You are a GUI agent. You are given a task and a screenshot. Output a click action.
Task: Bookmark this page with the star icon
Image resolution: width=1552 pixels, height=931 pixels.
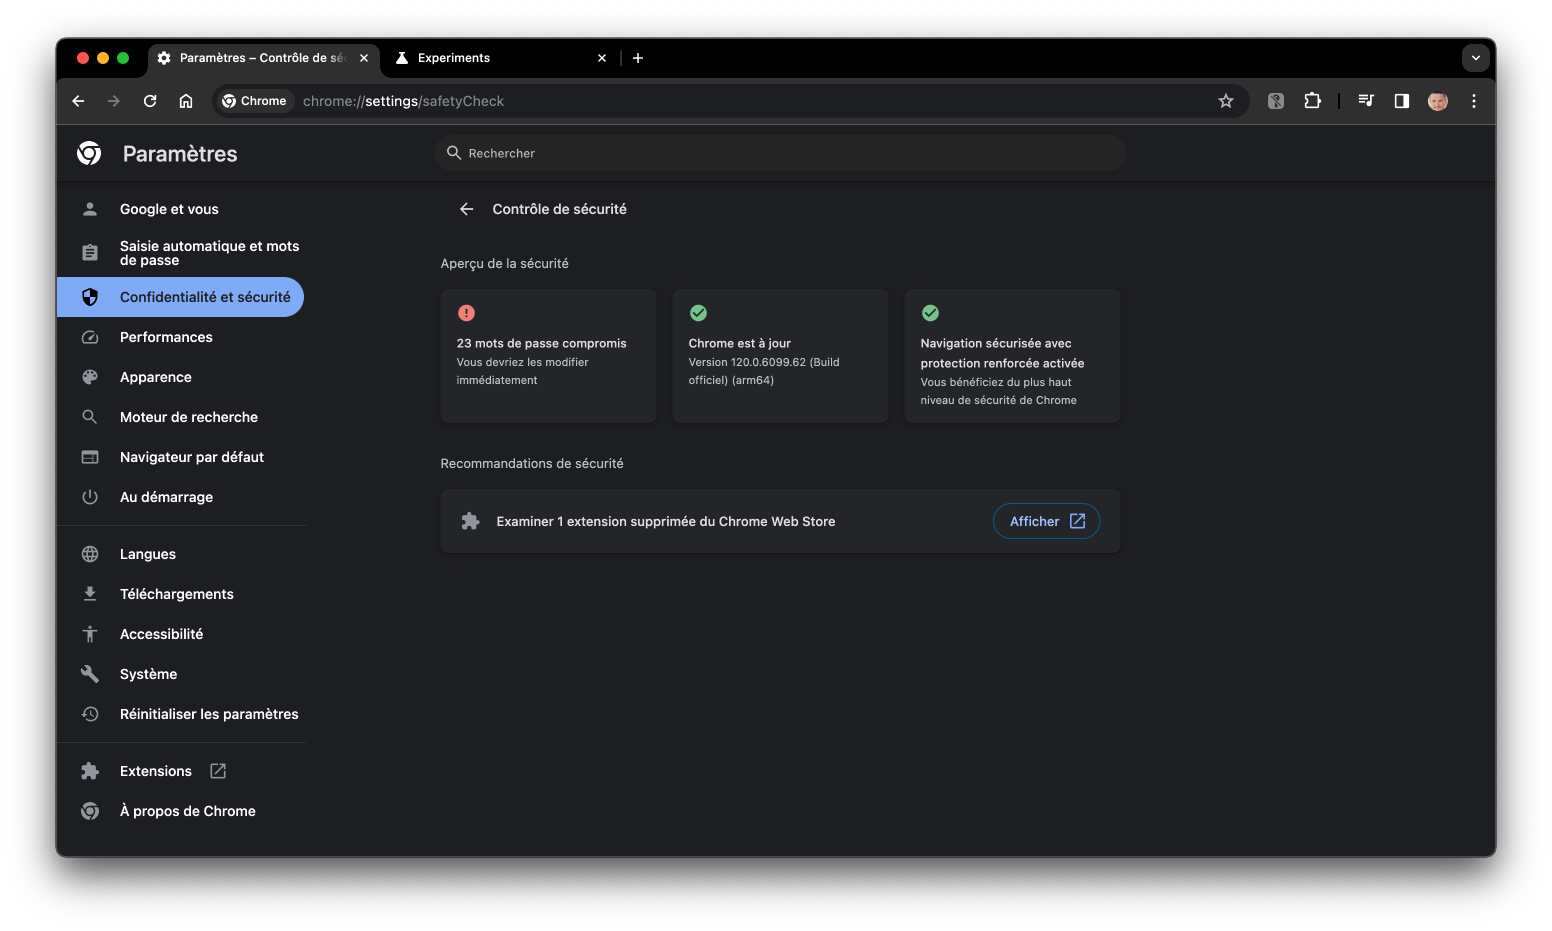click(1226, 101)
